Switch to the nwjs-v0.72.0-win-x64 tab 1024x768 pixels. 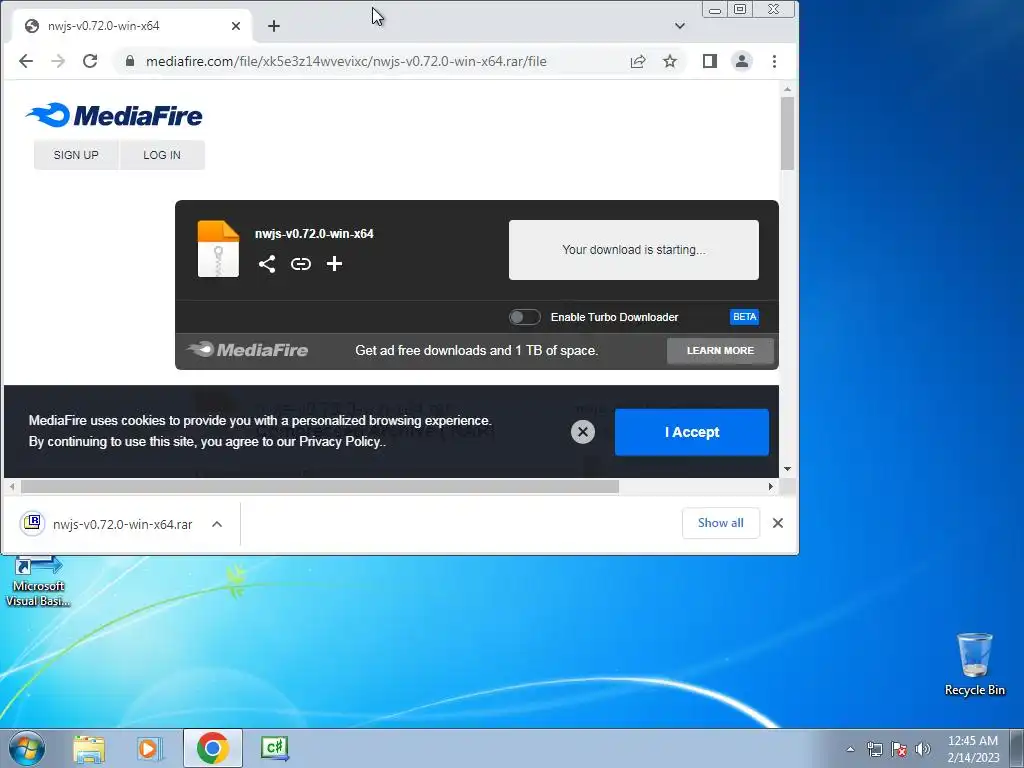coord(132,26)
